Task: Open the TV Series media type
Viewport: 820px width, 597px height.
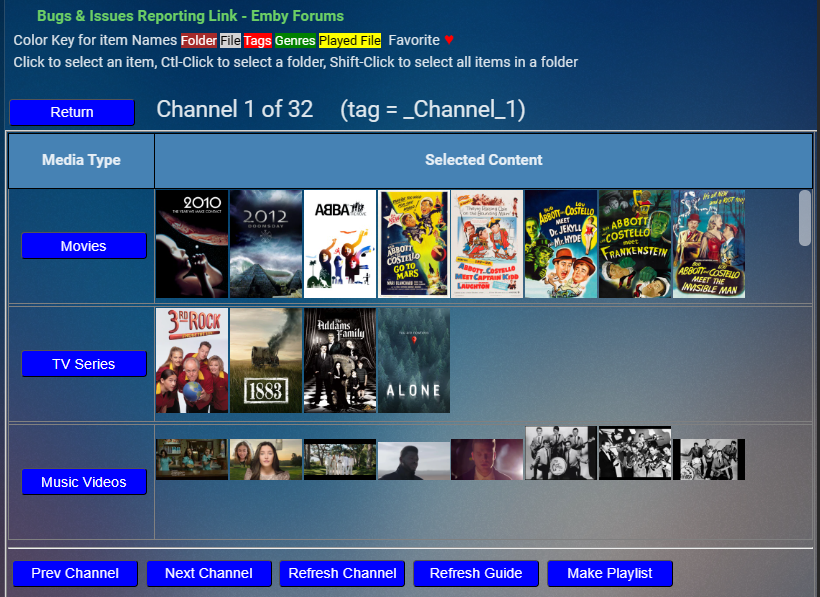Action: 84,364
